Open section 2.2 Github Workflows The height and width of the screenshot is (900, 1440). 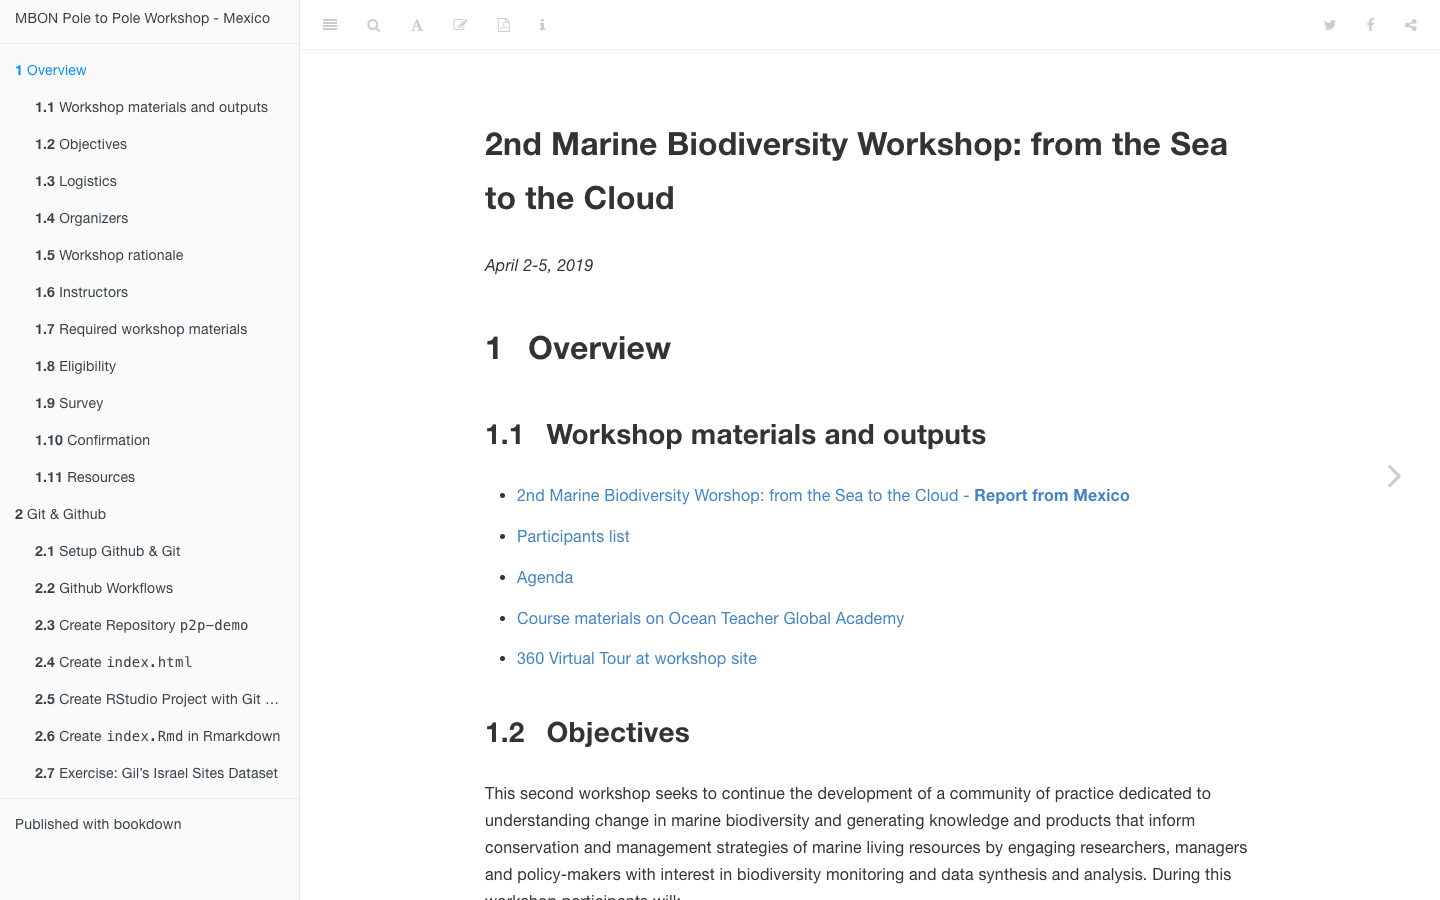104,588
